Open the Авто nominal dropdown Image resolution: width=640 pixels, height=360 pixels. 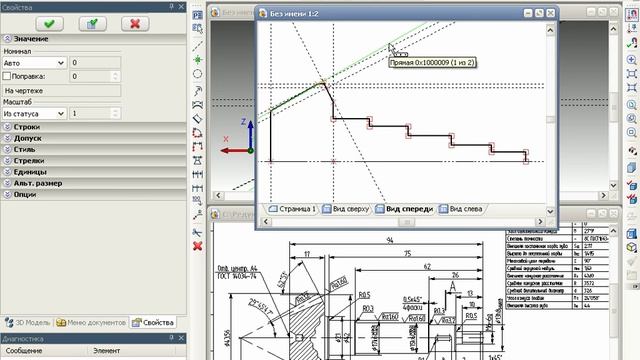point(34,63)
